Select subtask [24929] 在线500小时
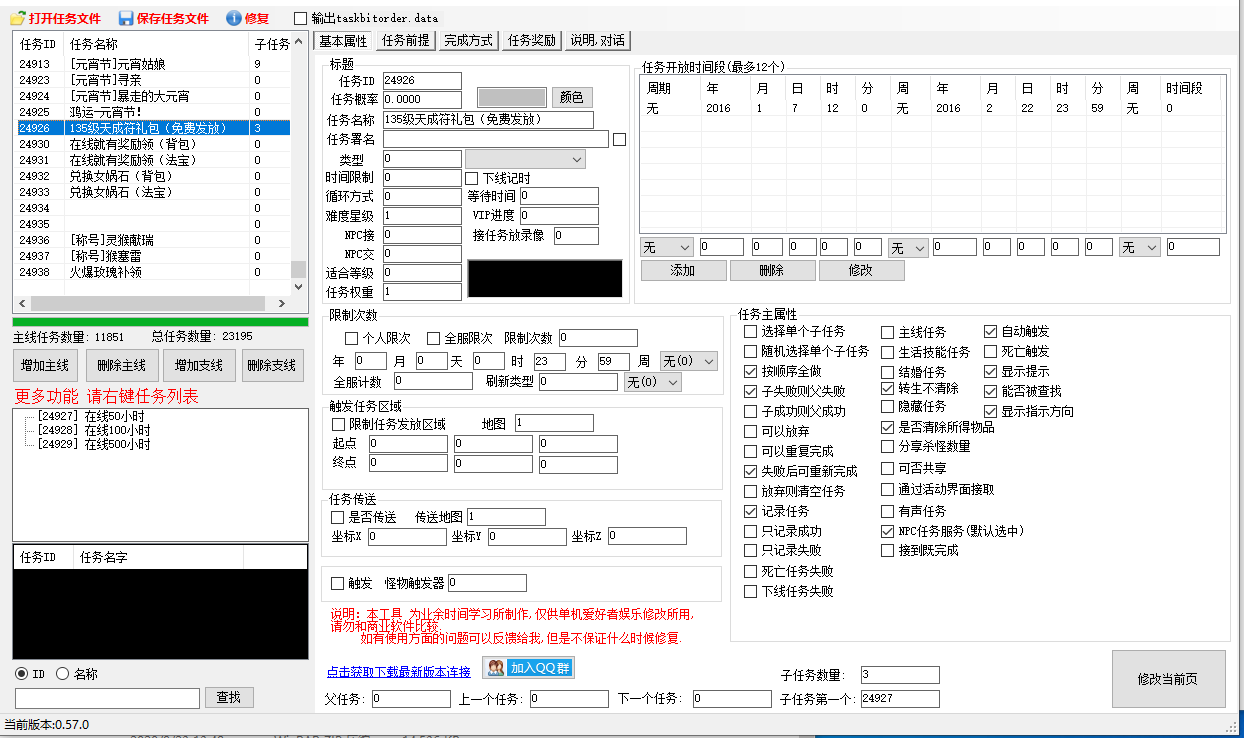The image size is (1244, 738). tap(94, 444)
